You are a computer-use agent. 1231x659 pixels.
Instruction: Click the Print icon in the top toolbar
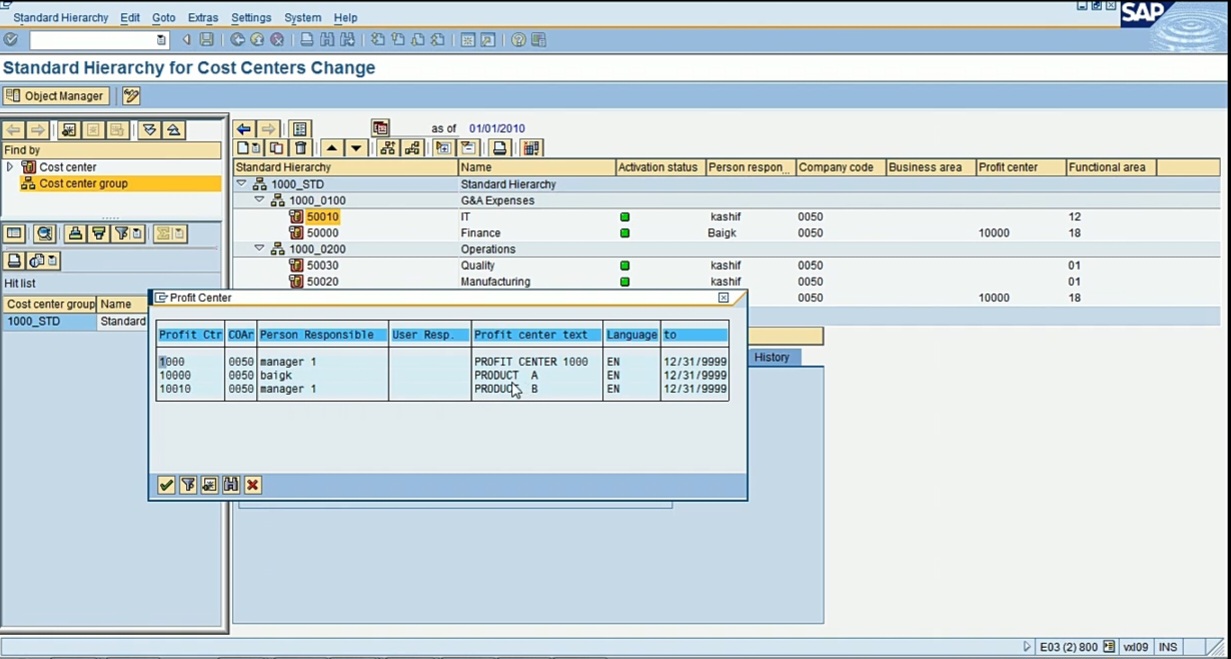click(x=307, y=40)
